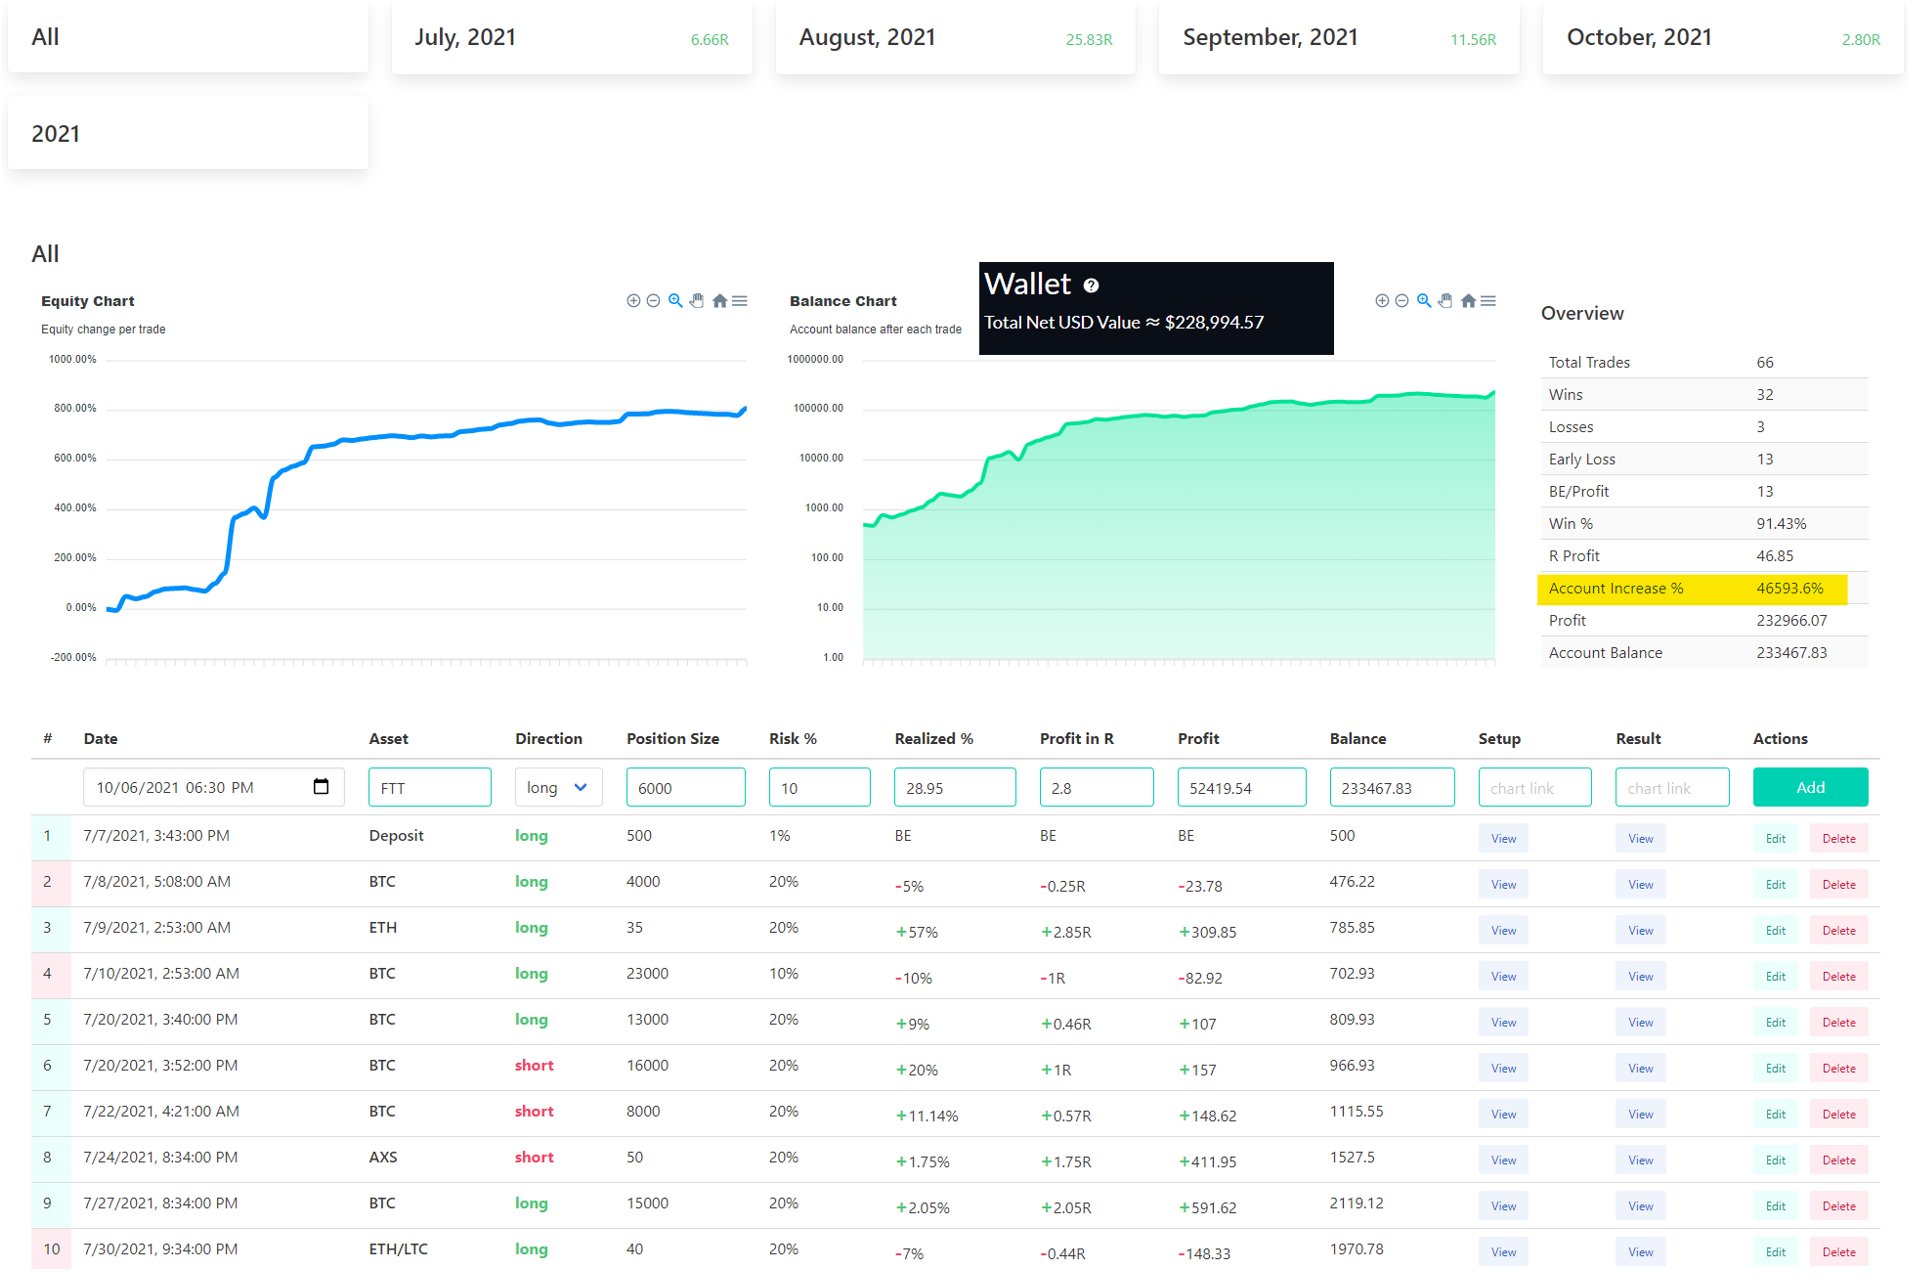Click the Add button to log trade
The width and height of the screenshot is (1908, 1281).
(x=1810, y=787)
